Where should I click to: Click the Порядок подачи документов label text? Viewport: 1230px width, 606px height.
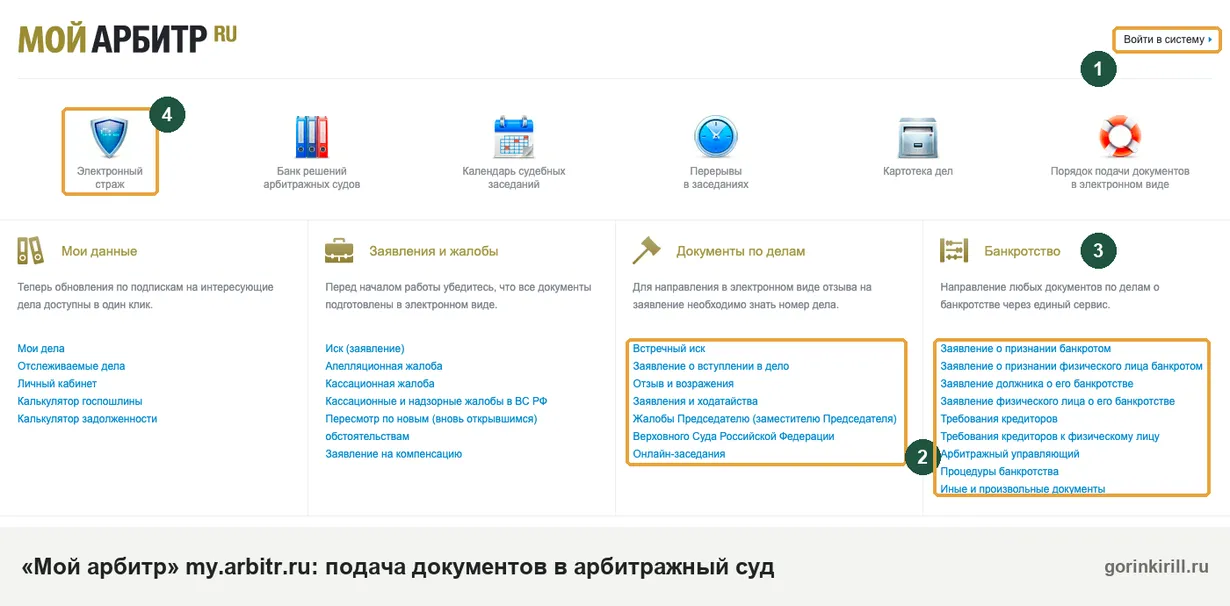1120,178
